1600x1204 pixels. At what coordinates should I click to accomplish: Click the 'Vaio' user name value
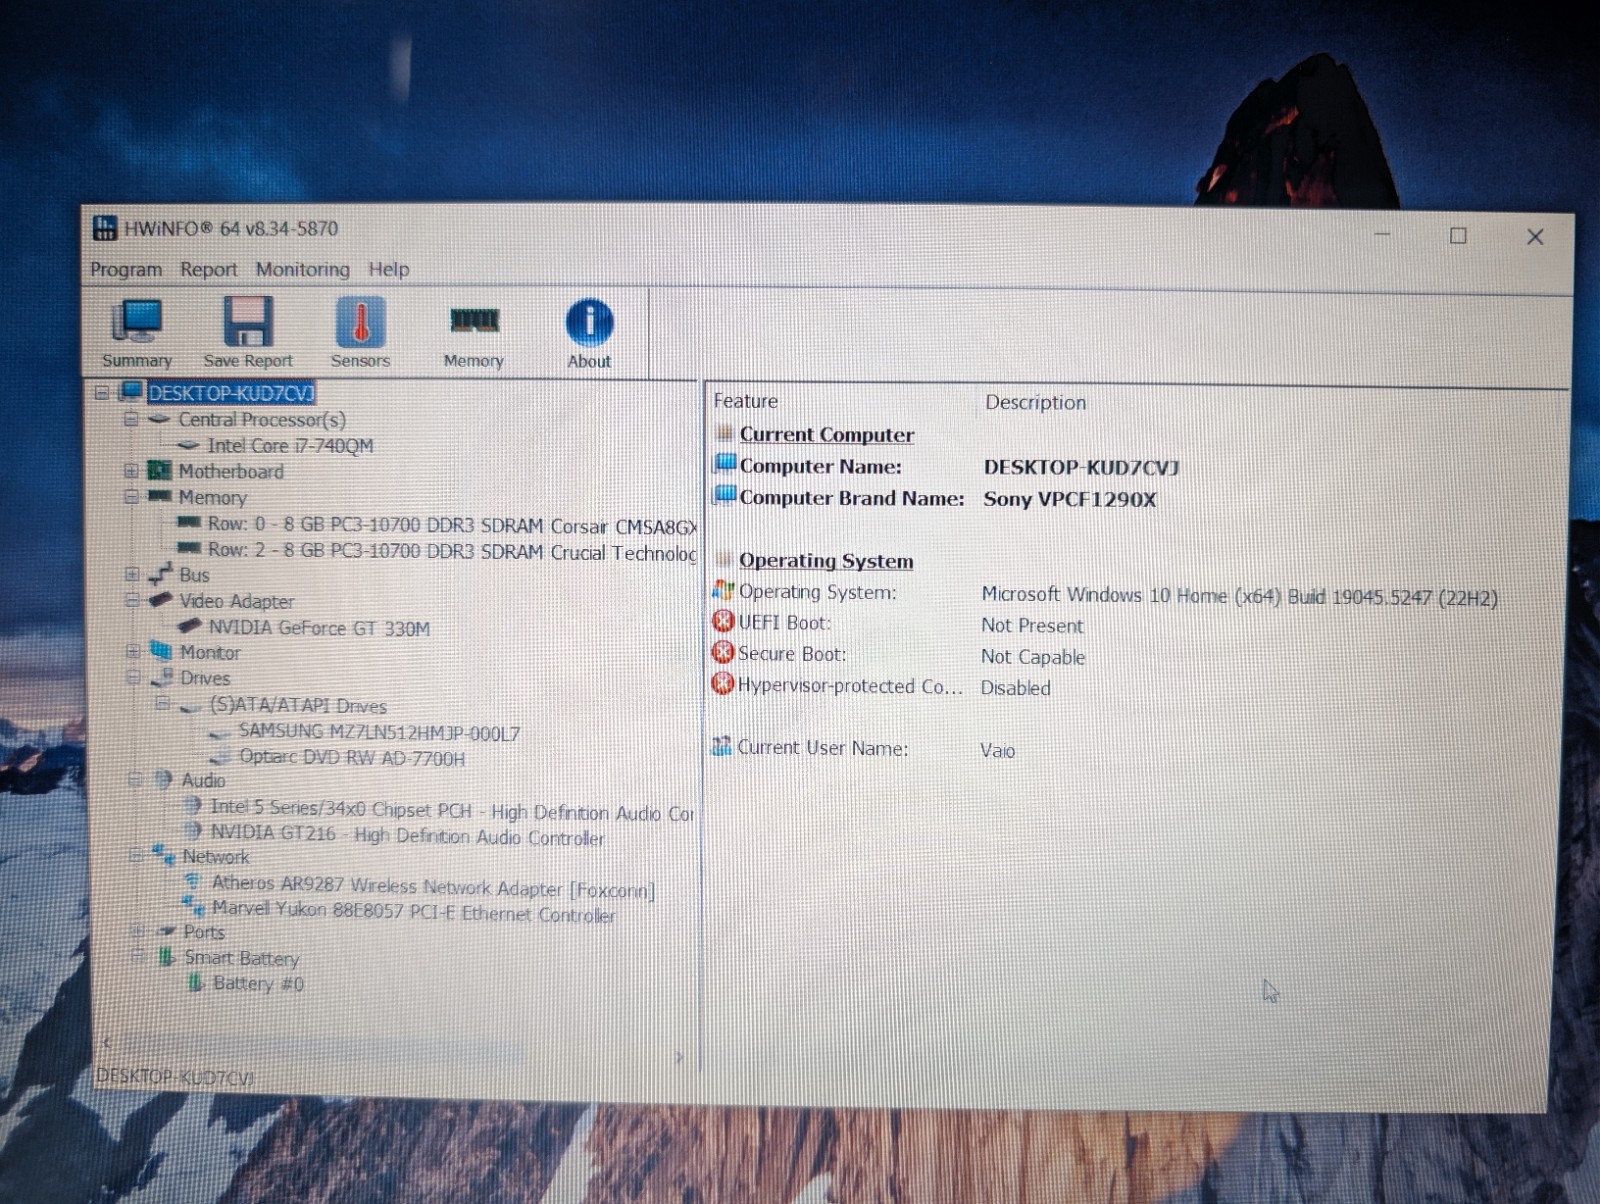[x=997, y=750]
